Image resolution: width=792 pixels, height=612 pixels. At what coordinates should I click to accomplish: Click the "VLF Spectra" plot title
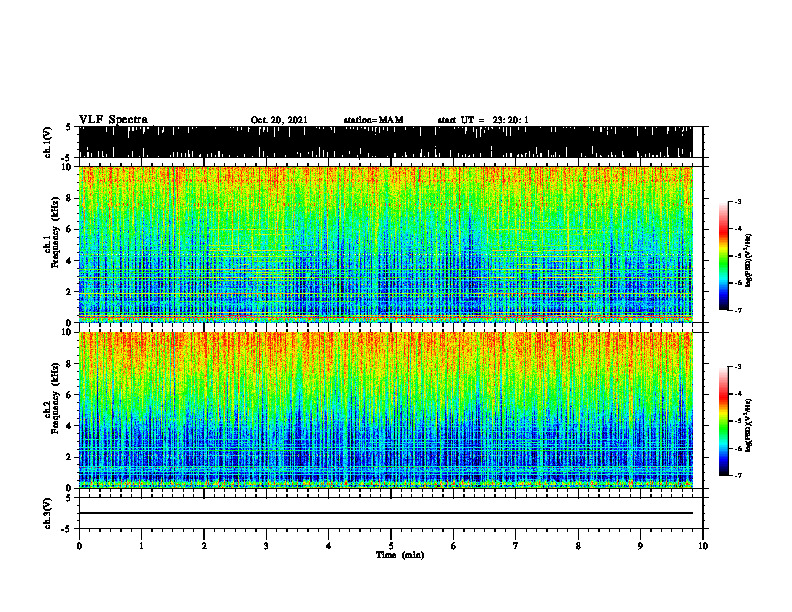(113, 120)
